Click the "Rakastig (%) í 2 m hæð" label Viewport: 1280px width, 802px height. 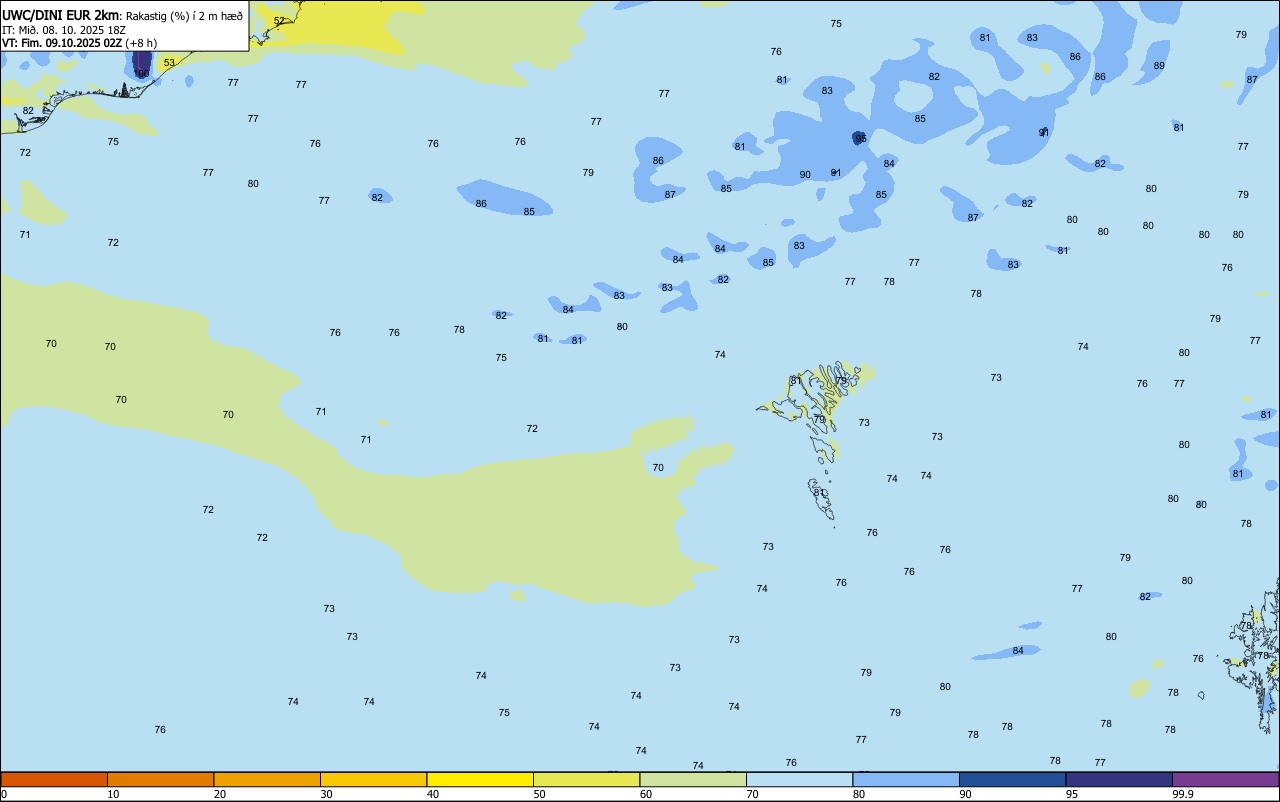pos(184,16)
